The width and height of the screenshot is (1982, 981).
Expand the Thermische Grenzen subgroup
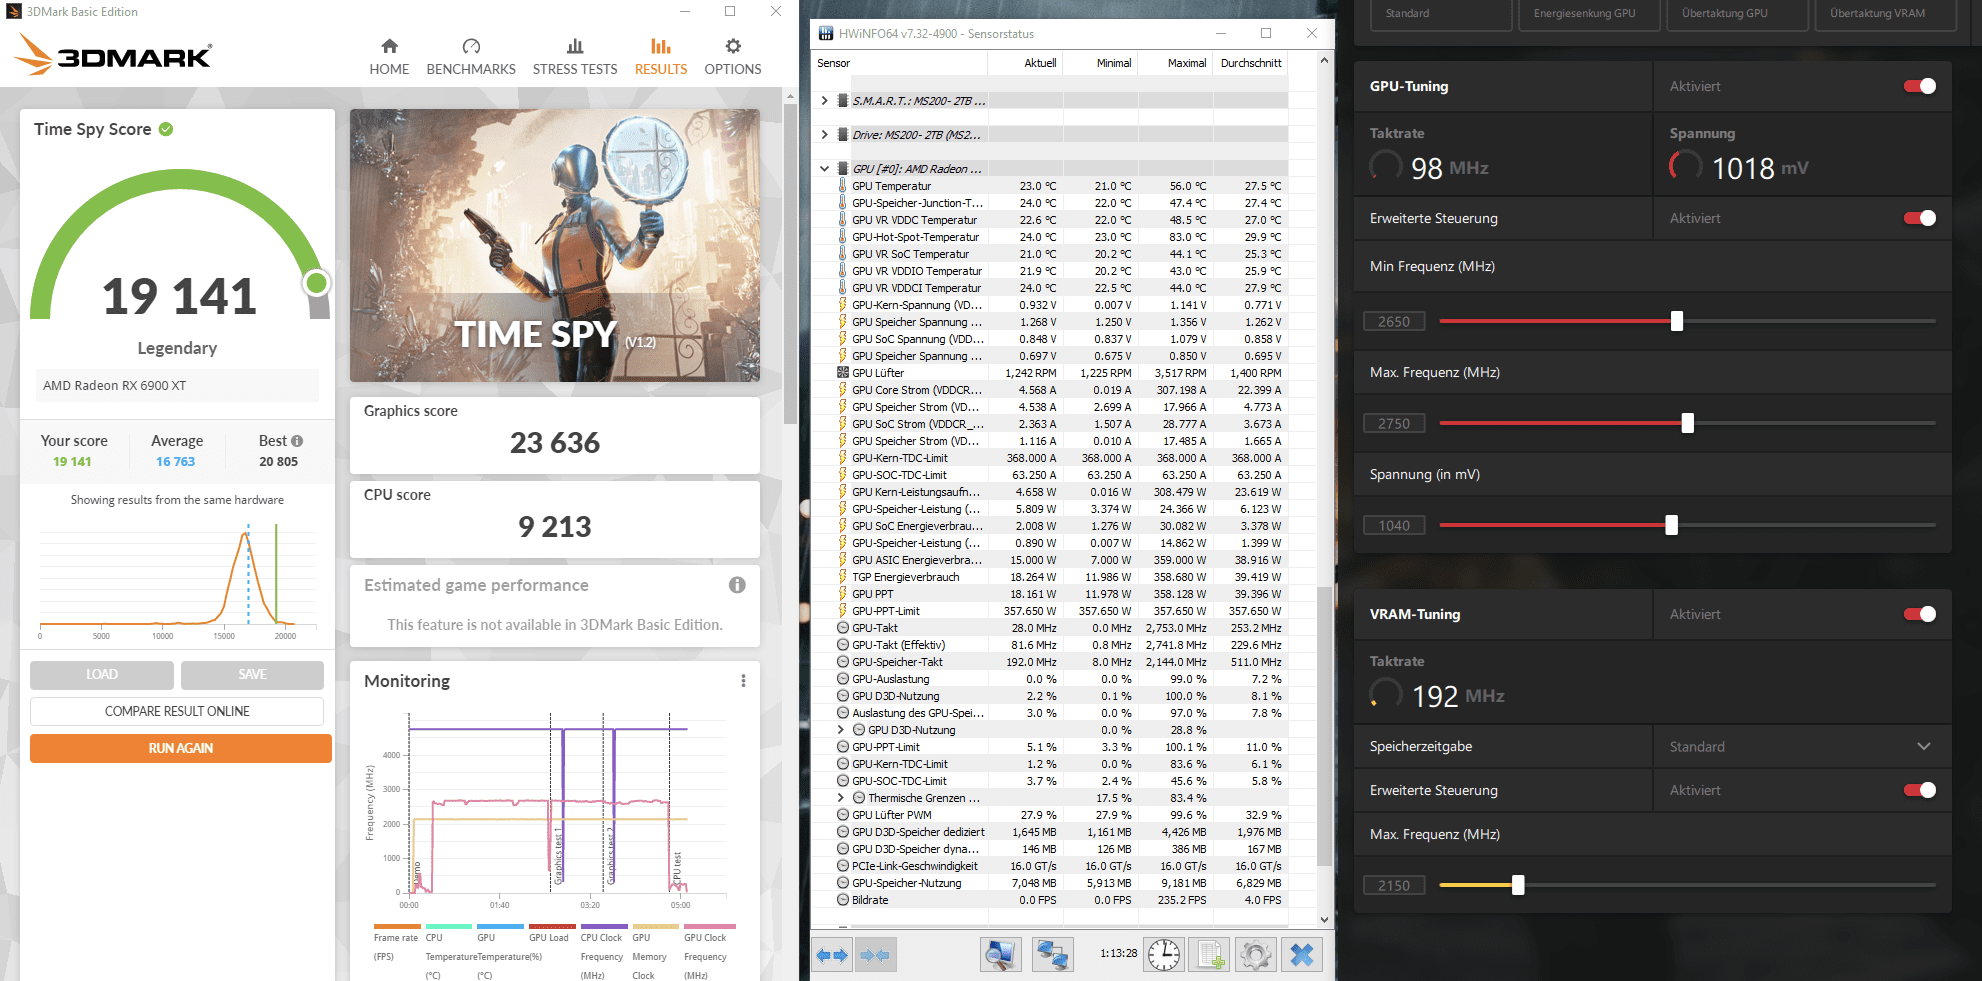(841, 798)
